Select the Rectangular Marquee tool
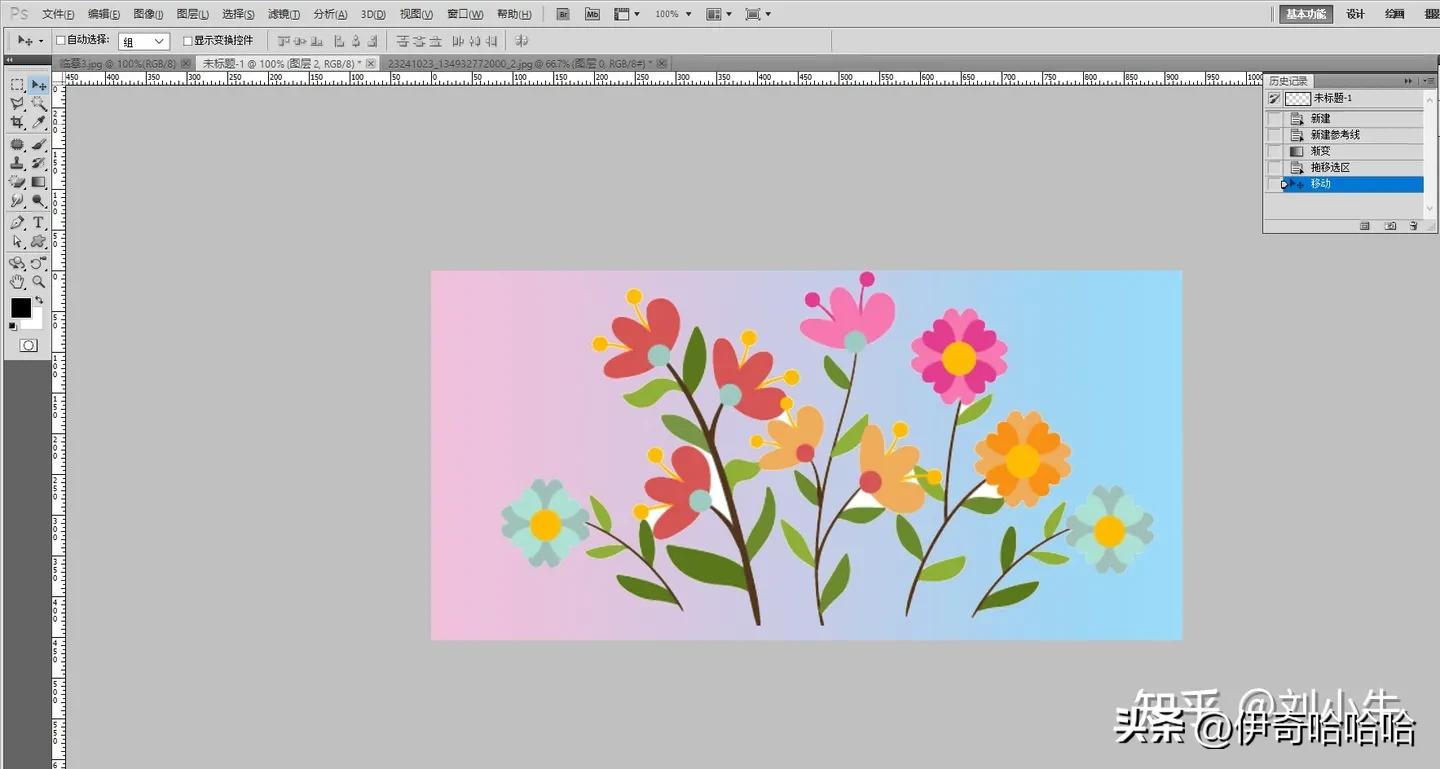 (x=17, y=85)
